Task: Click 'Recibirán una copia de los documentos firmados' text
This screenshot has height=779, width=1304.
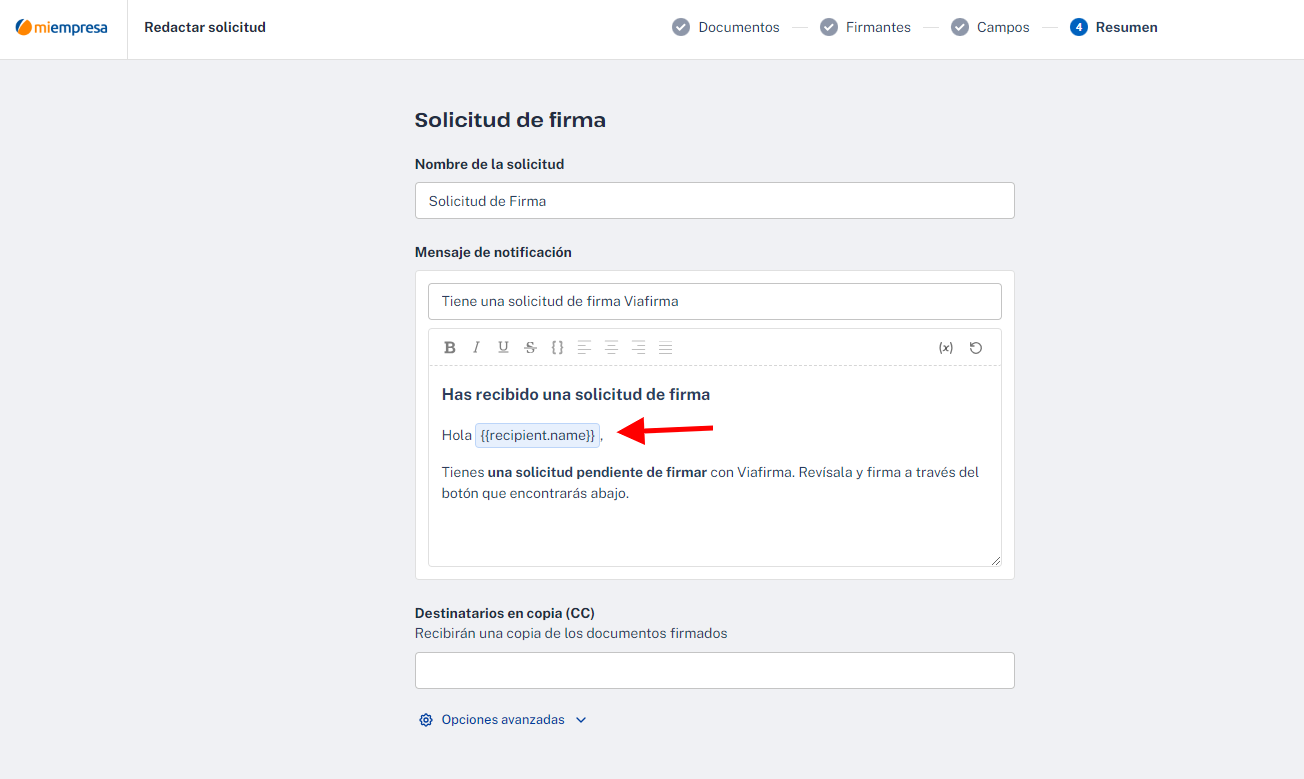Action: click(x=571, y=633)
